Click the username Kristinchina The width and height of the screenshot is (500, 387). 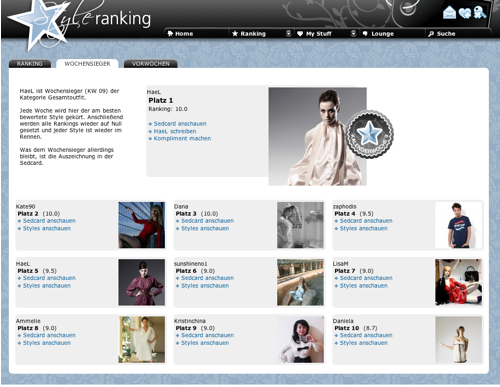190,321
